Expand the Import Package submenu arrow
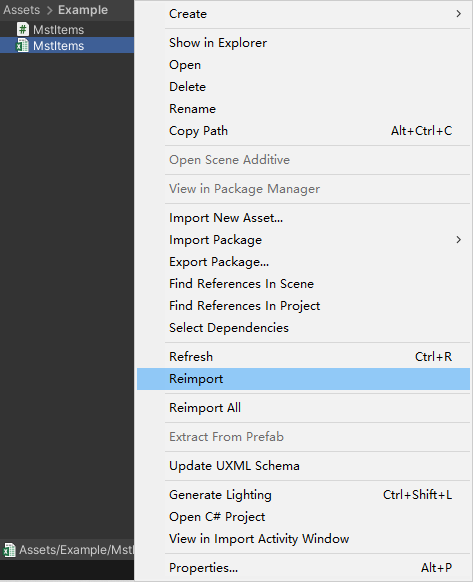473x582 pixels. tap(459, 240)
